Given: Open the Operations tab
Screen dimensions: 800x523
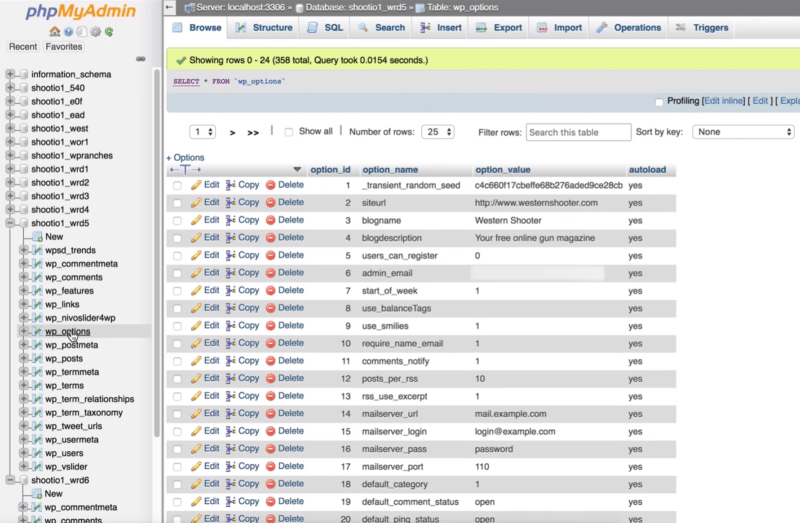Looking at the screenshot, I should [629, 28].
